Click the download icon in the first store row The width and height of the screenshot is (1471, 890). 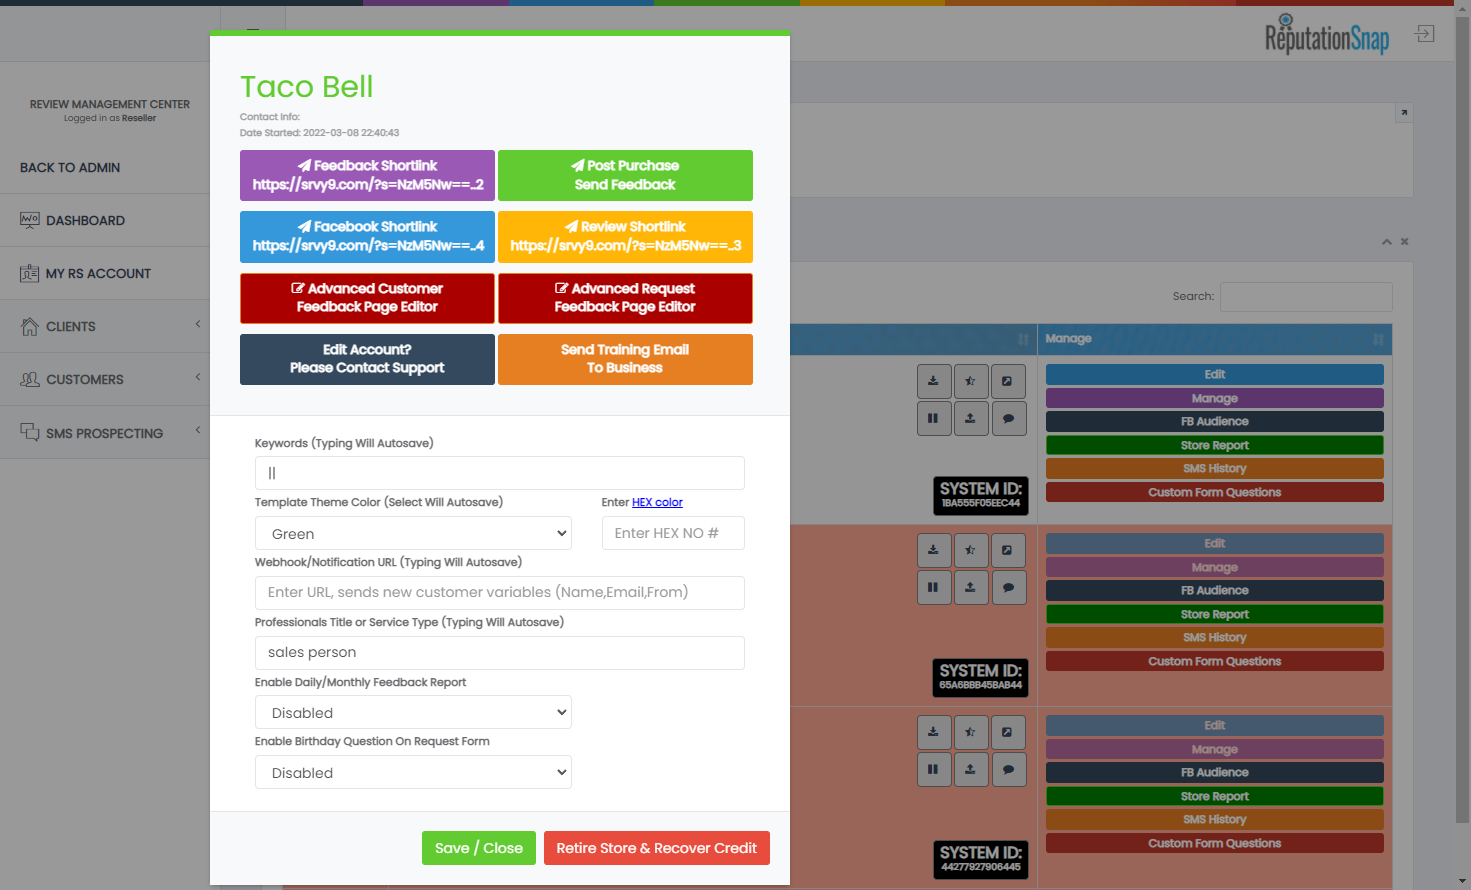[933, 381]
